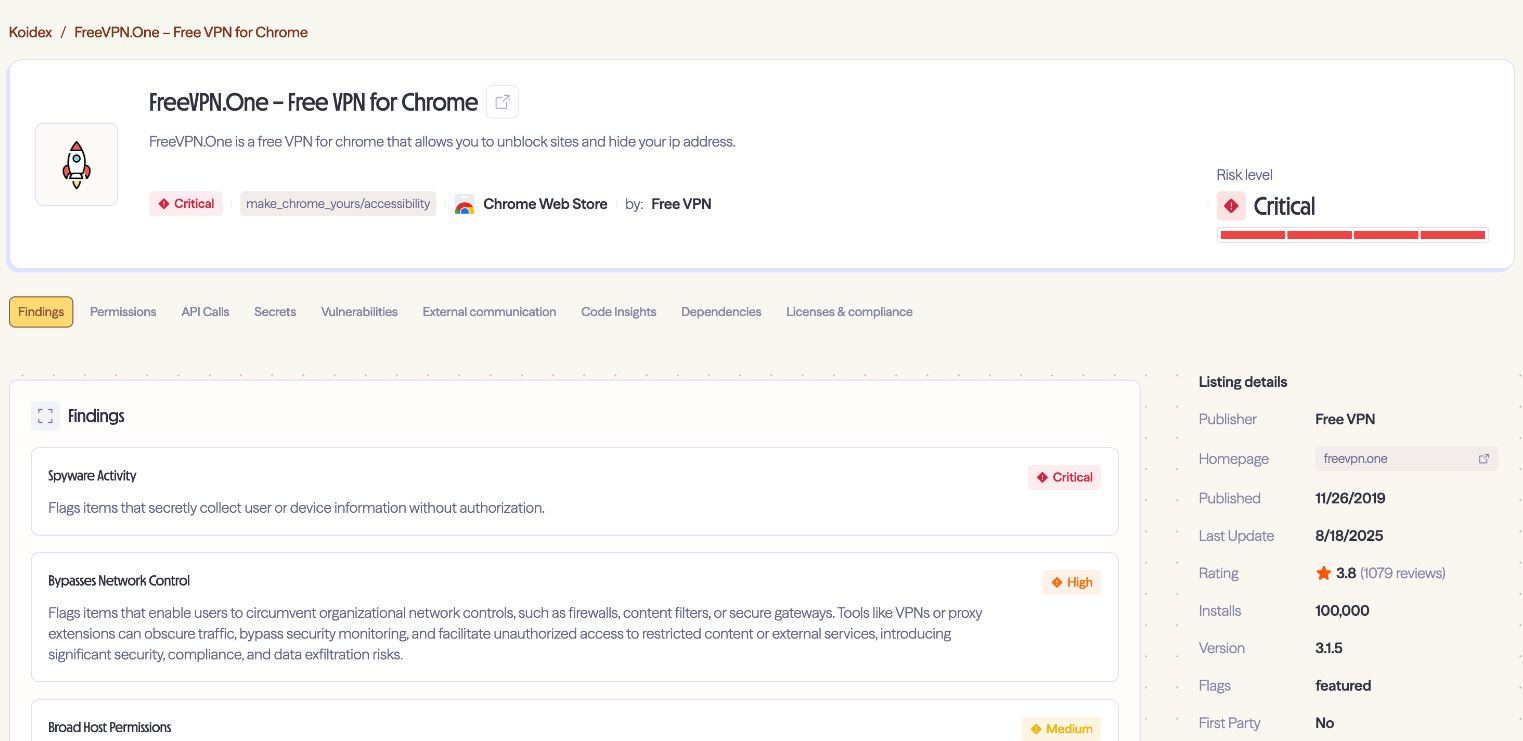Open the Vulnerabilities tab
This screenshot has height=741, width=1523.
click(x=359, y=312)
